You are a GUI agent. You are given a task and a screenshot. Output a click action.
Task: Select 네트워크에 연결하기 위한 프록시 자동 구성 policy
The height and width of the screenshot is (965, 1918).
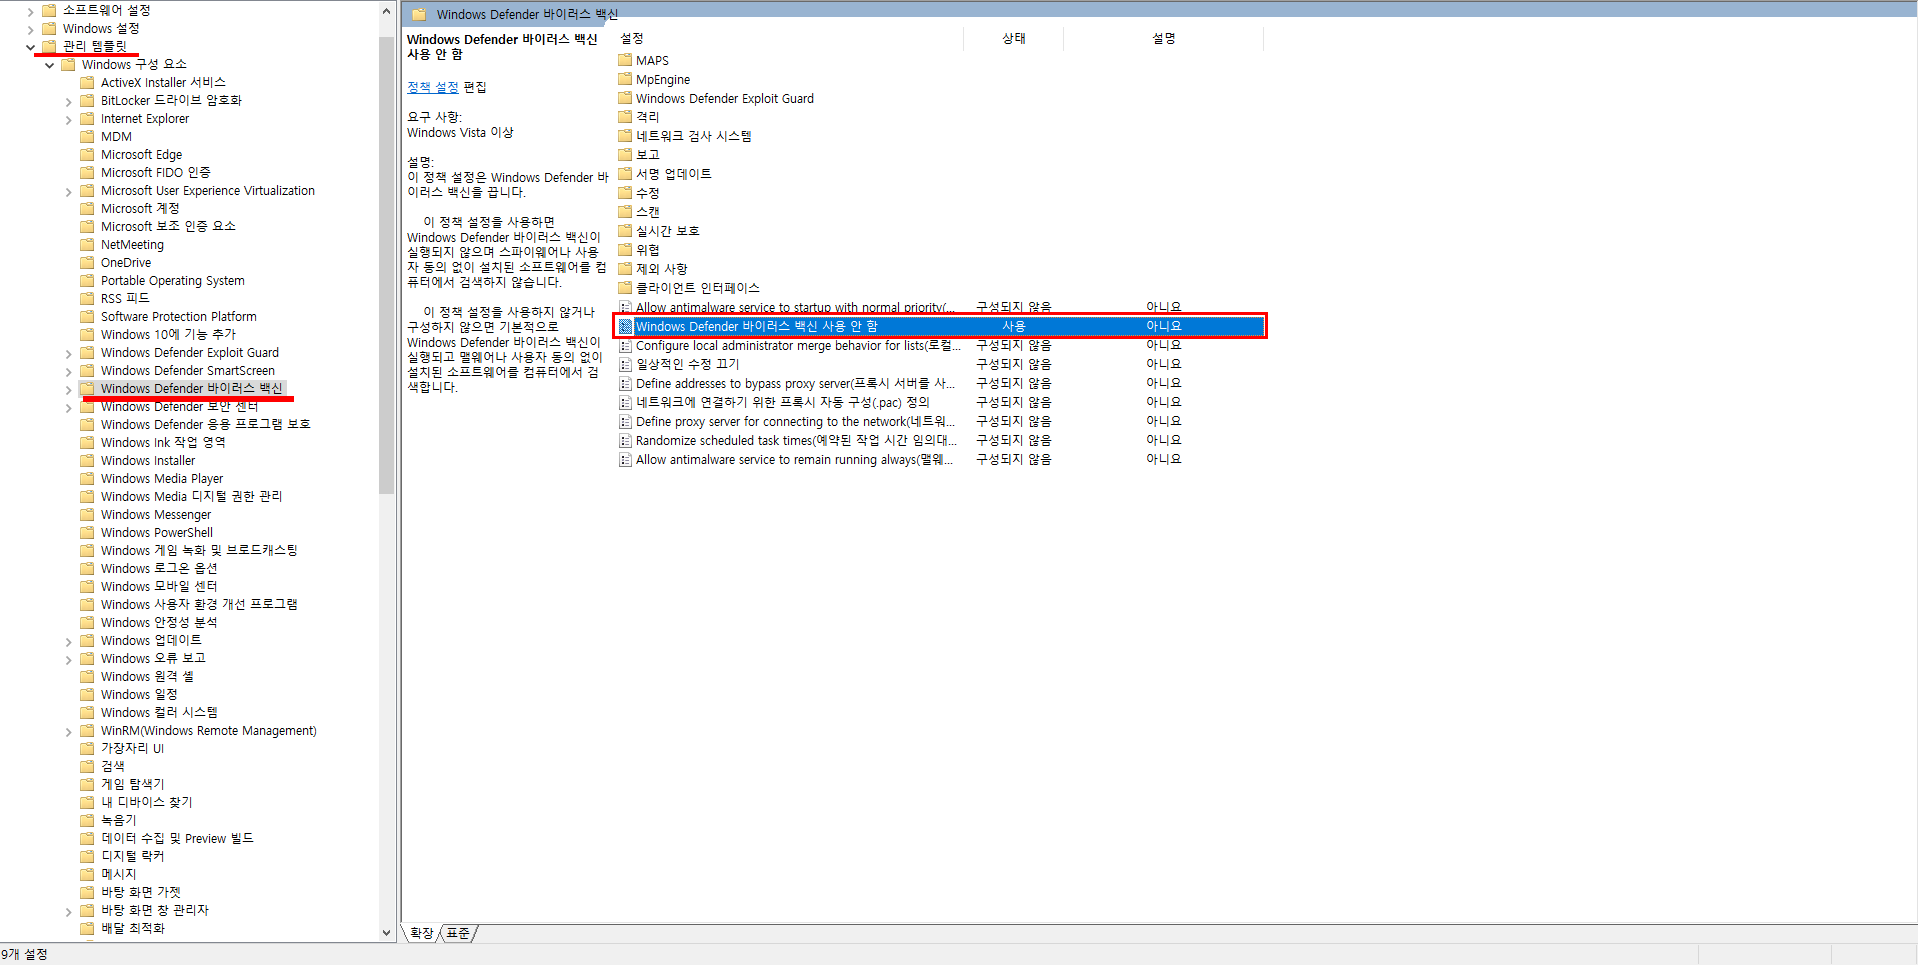[782, 402]
